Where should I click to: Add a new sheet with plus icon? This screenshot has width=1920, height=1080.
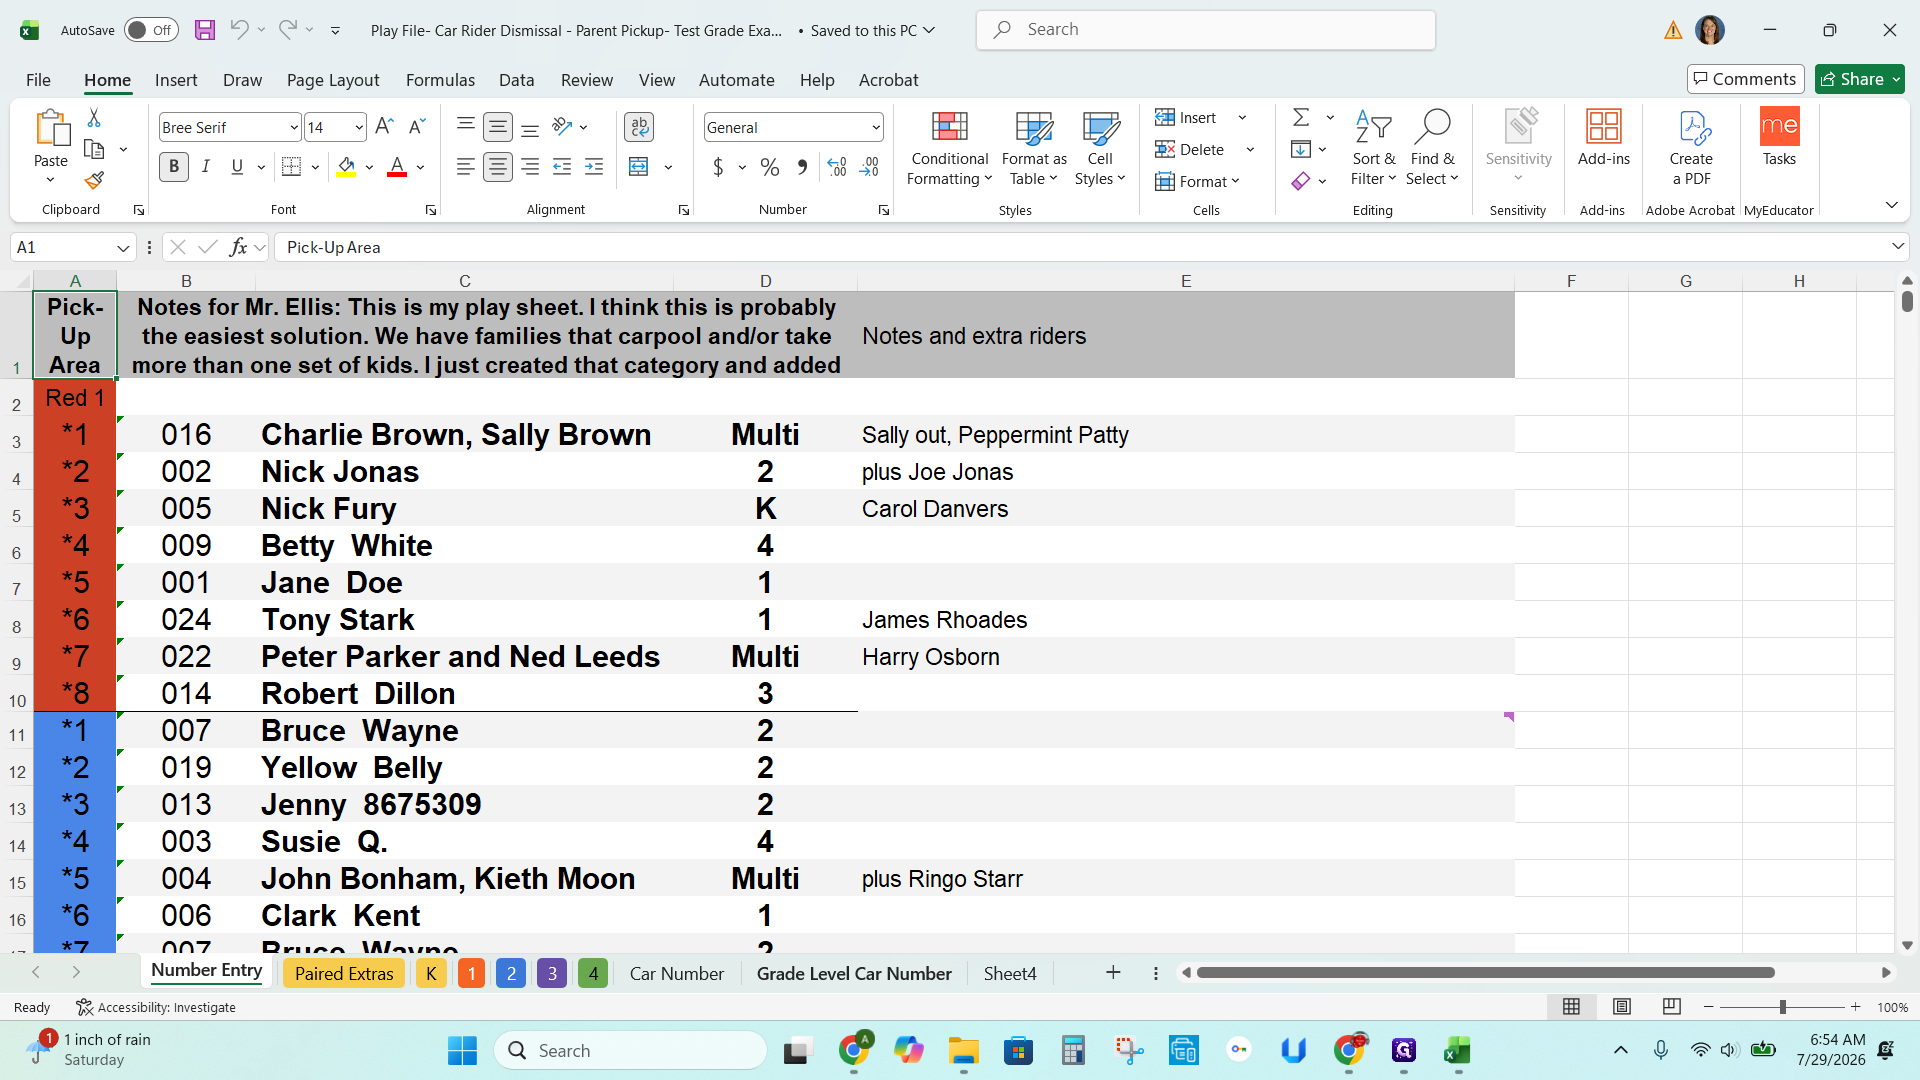pyautogui.click(x=1113, y=973)
